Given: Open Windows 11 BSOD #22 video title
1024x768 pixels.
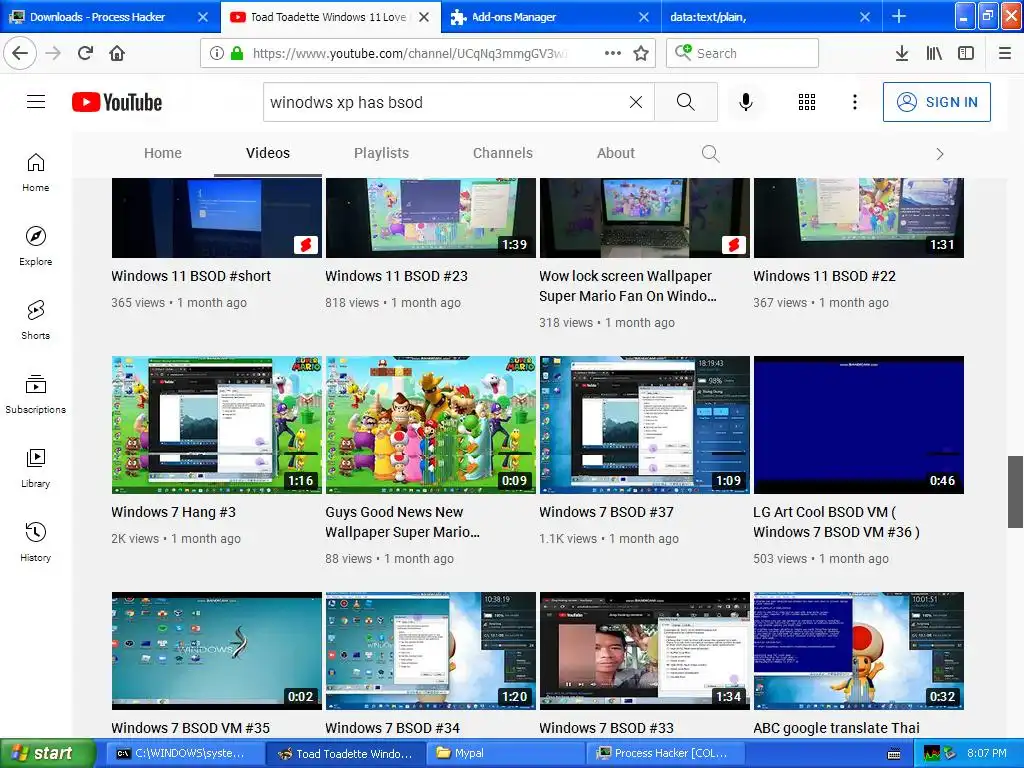Looking at the screenshot, I should click(x=824, y=276).
